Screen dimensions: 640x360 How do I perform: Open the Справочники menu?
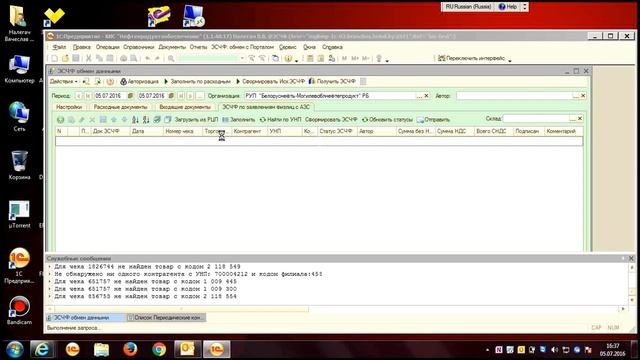click(139, 47)
